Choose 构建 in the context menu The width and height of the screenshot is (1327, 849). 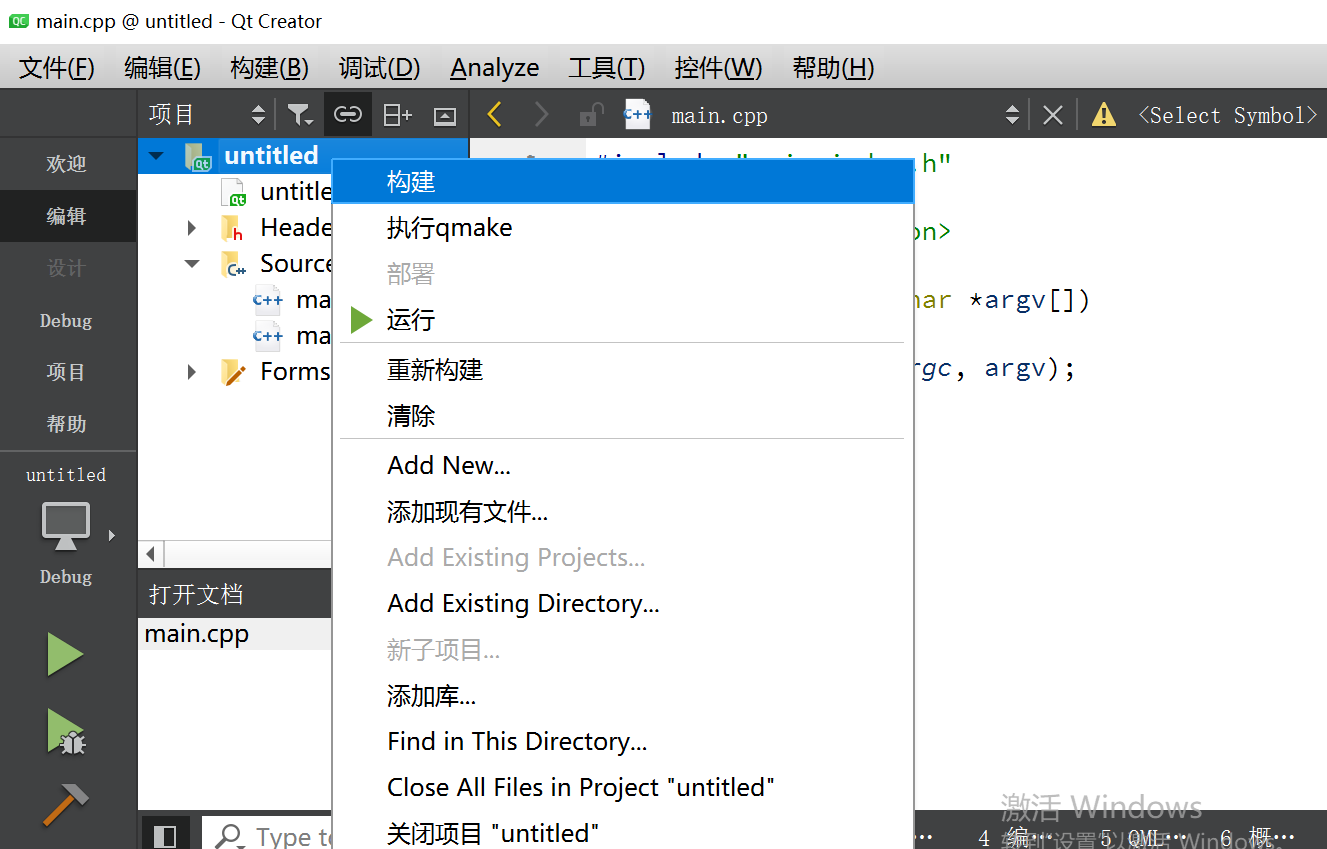coord(623,182)
